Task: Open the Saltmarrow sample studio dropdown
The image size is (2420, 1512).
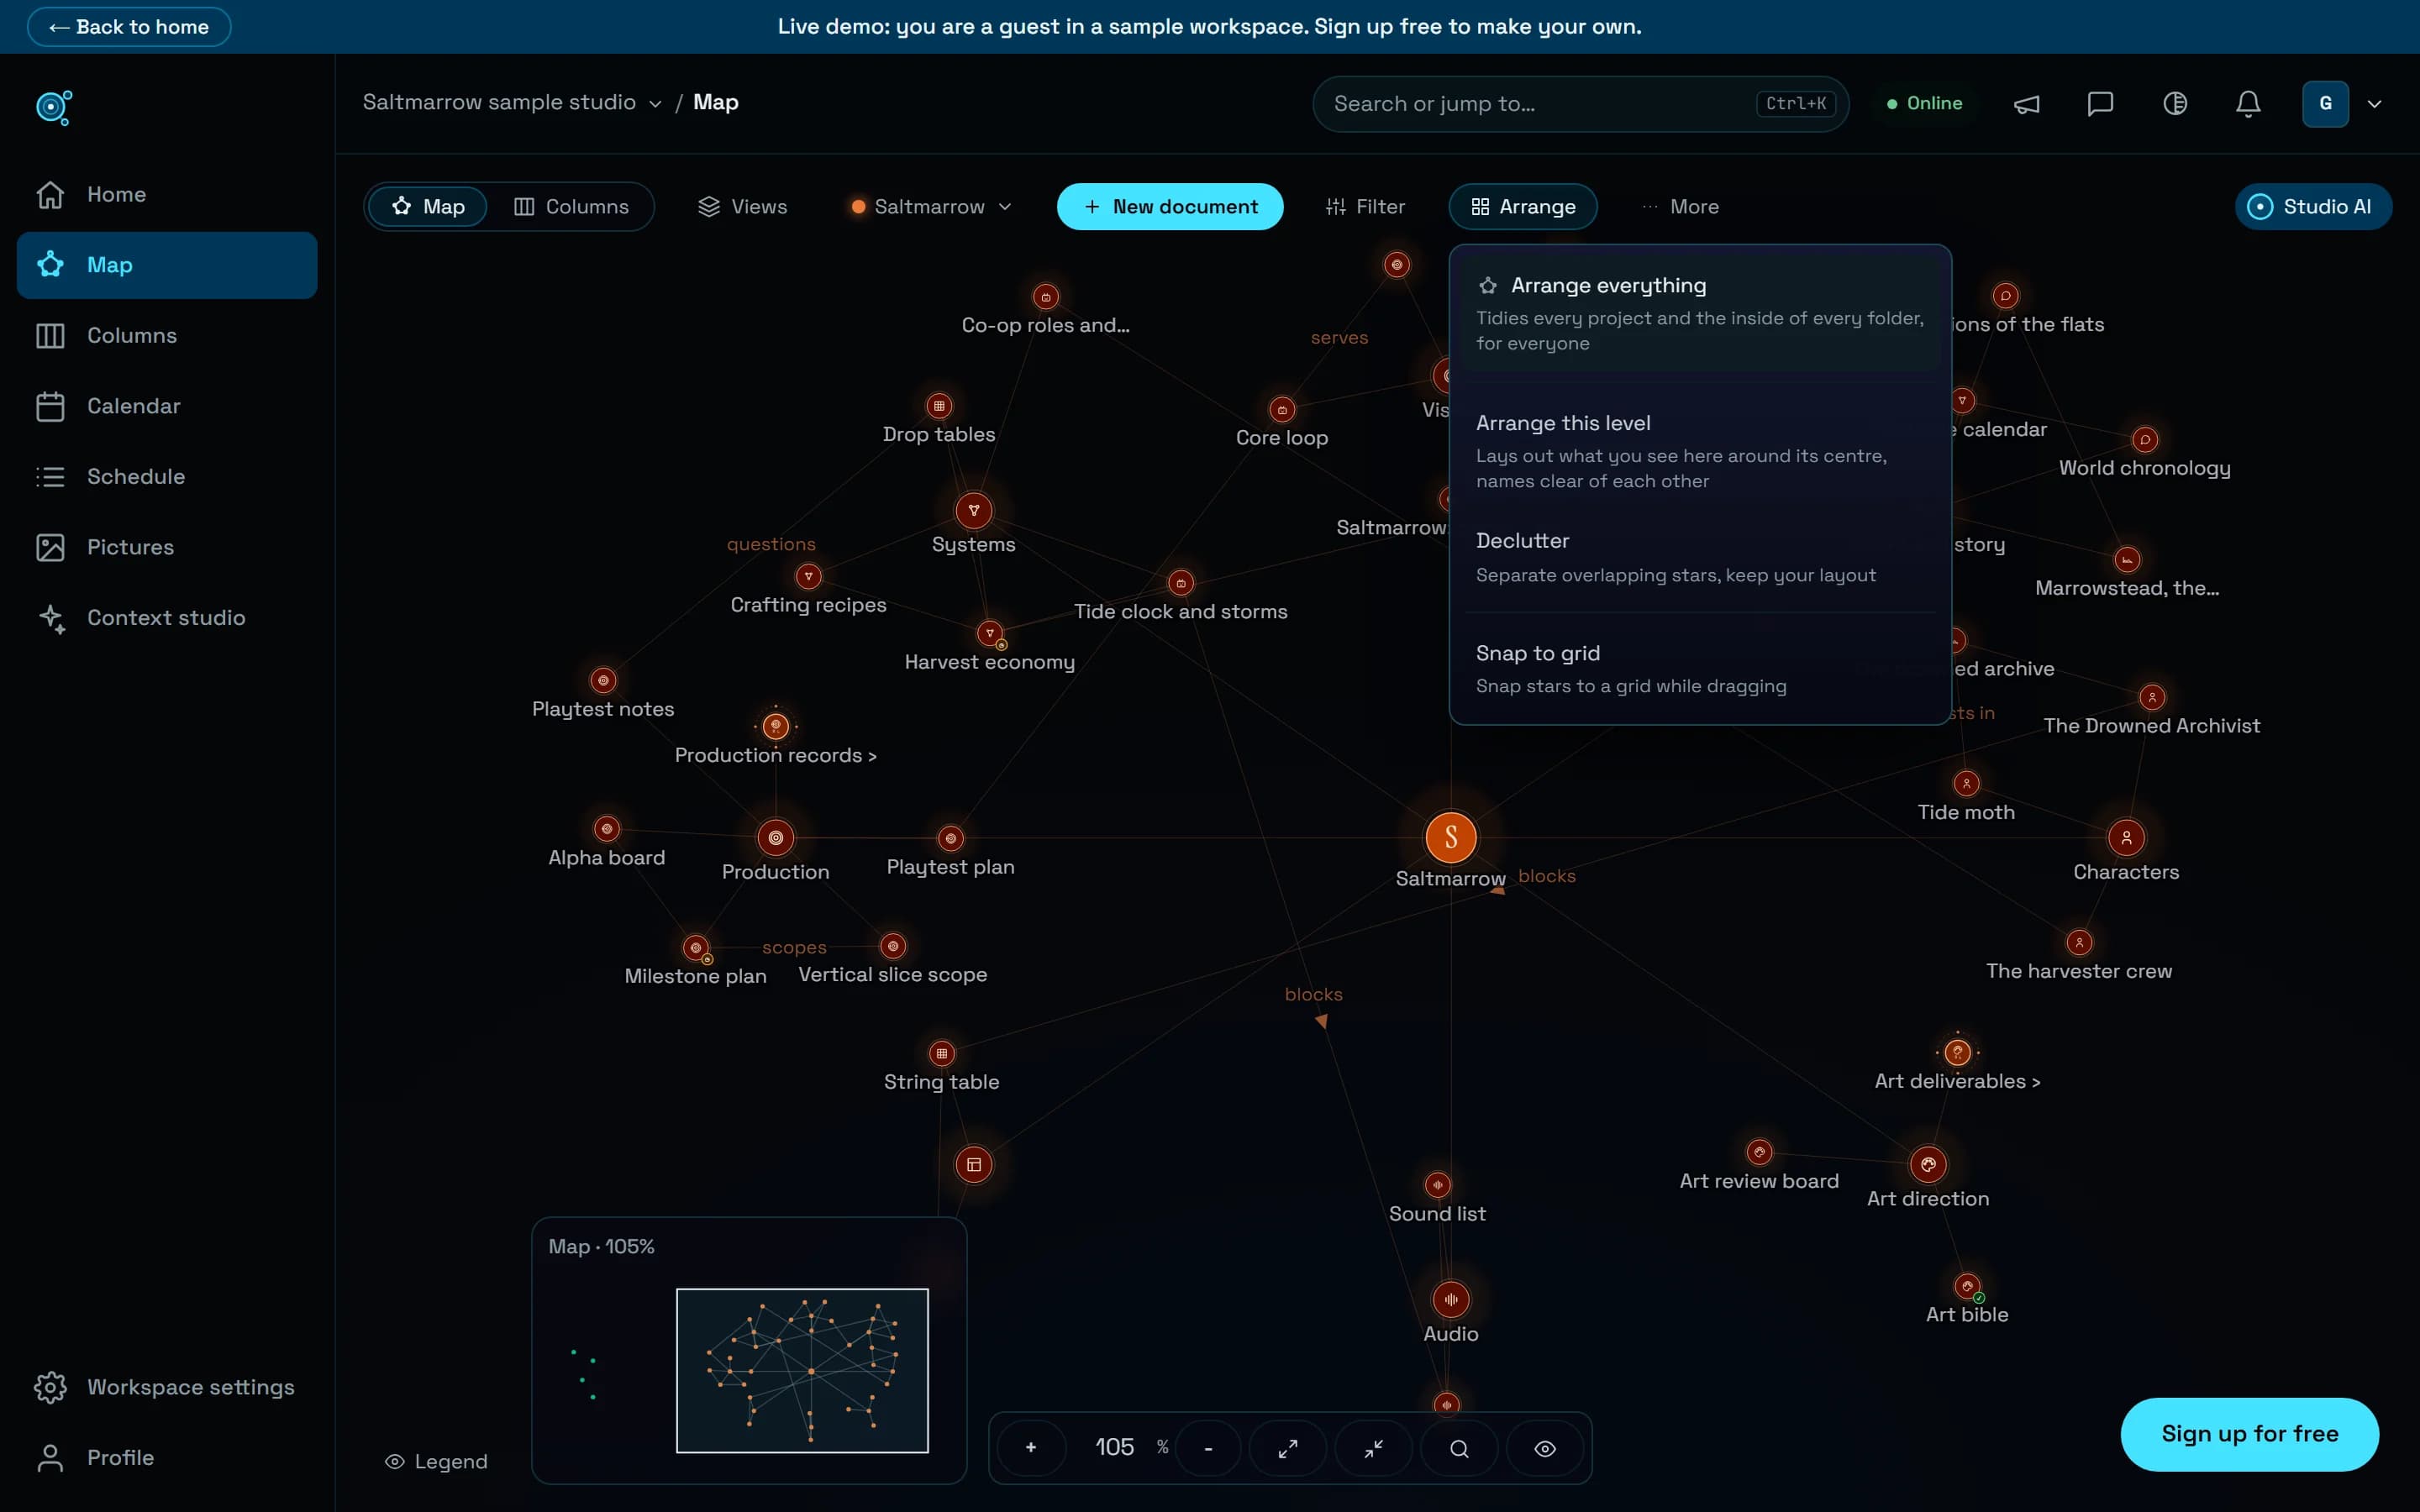Action: point(511,102)
